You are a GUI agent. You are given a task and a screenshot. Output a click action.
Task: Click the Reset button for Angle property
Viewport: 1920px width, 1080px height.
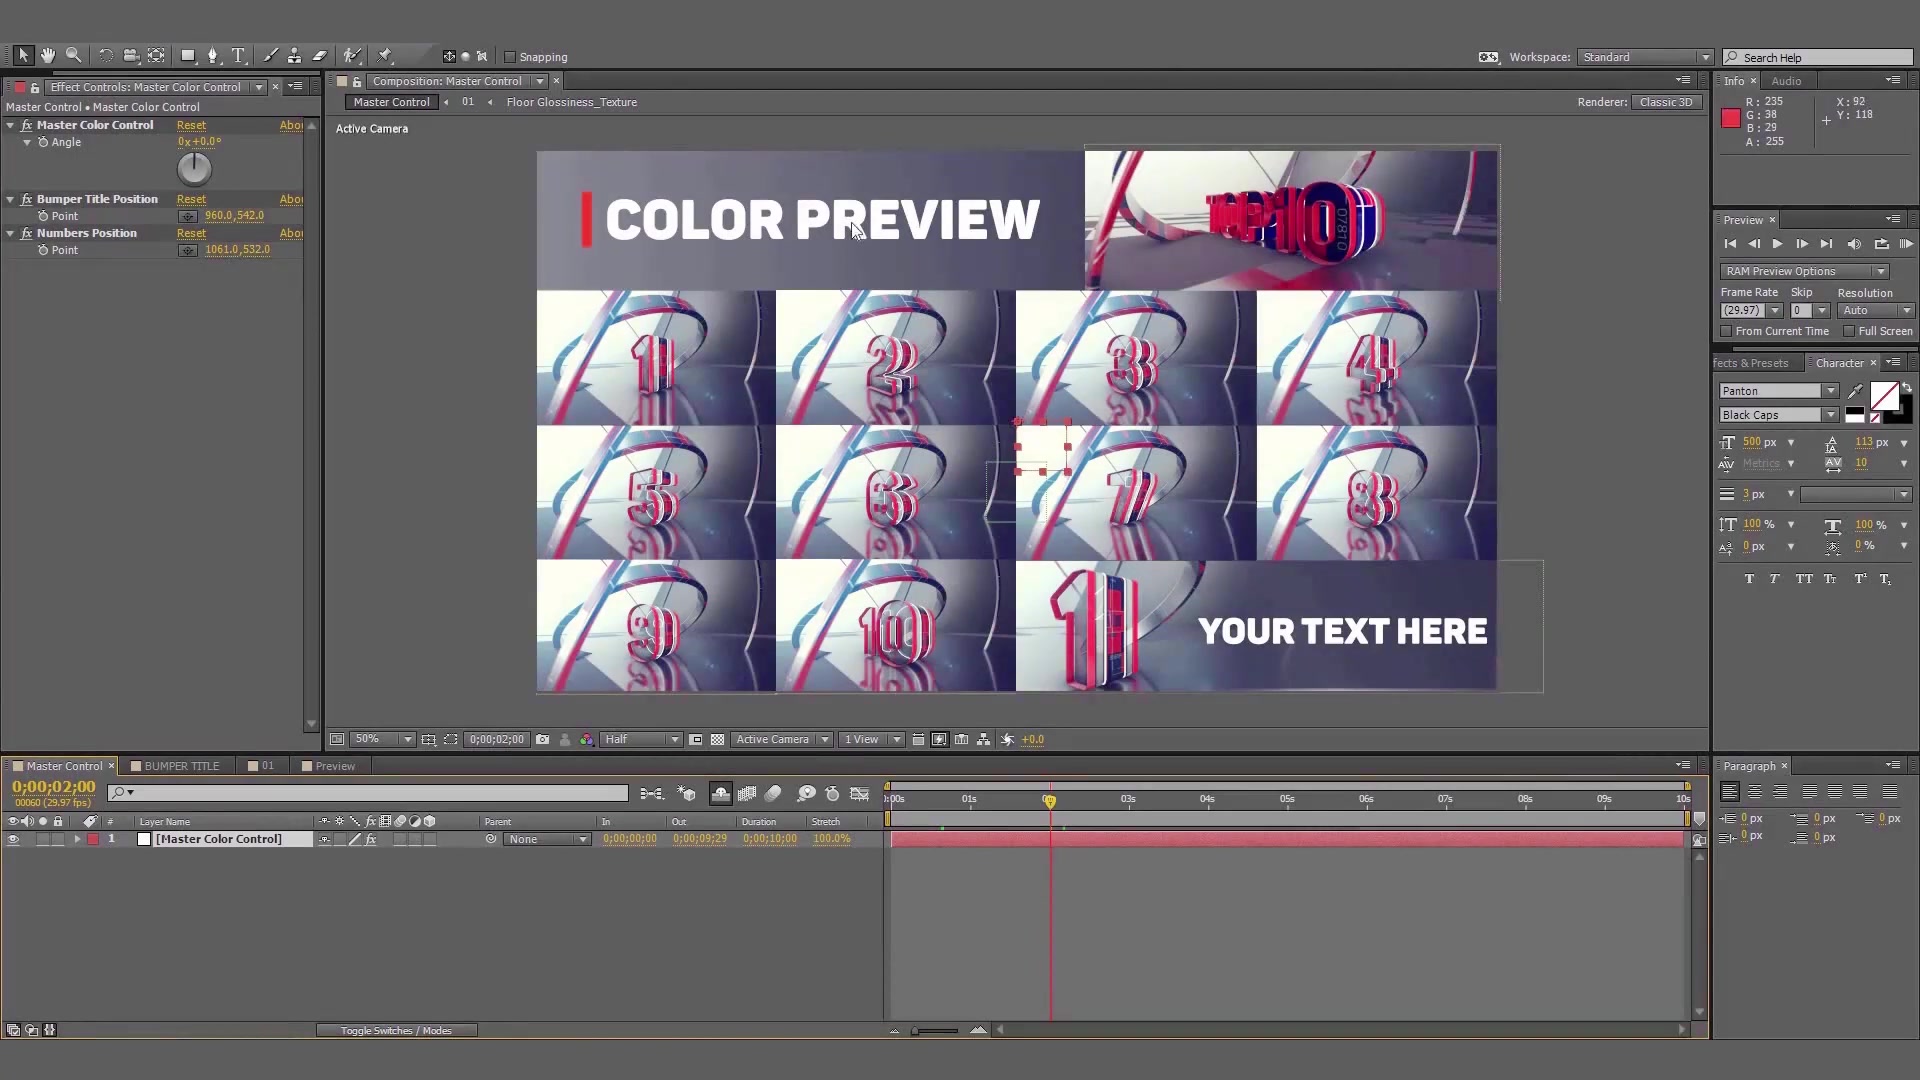tap(191, 124)
